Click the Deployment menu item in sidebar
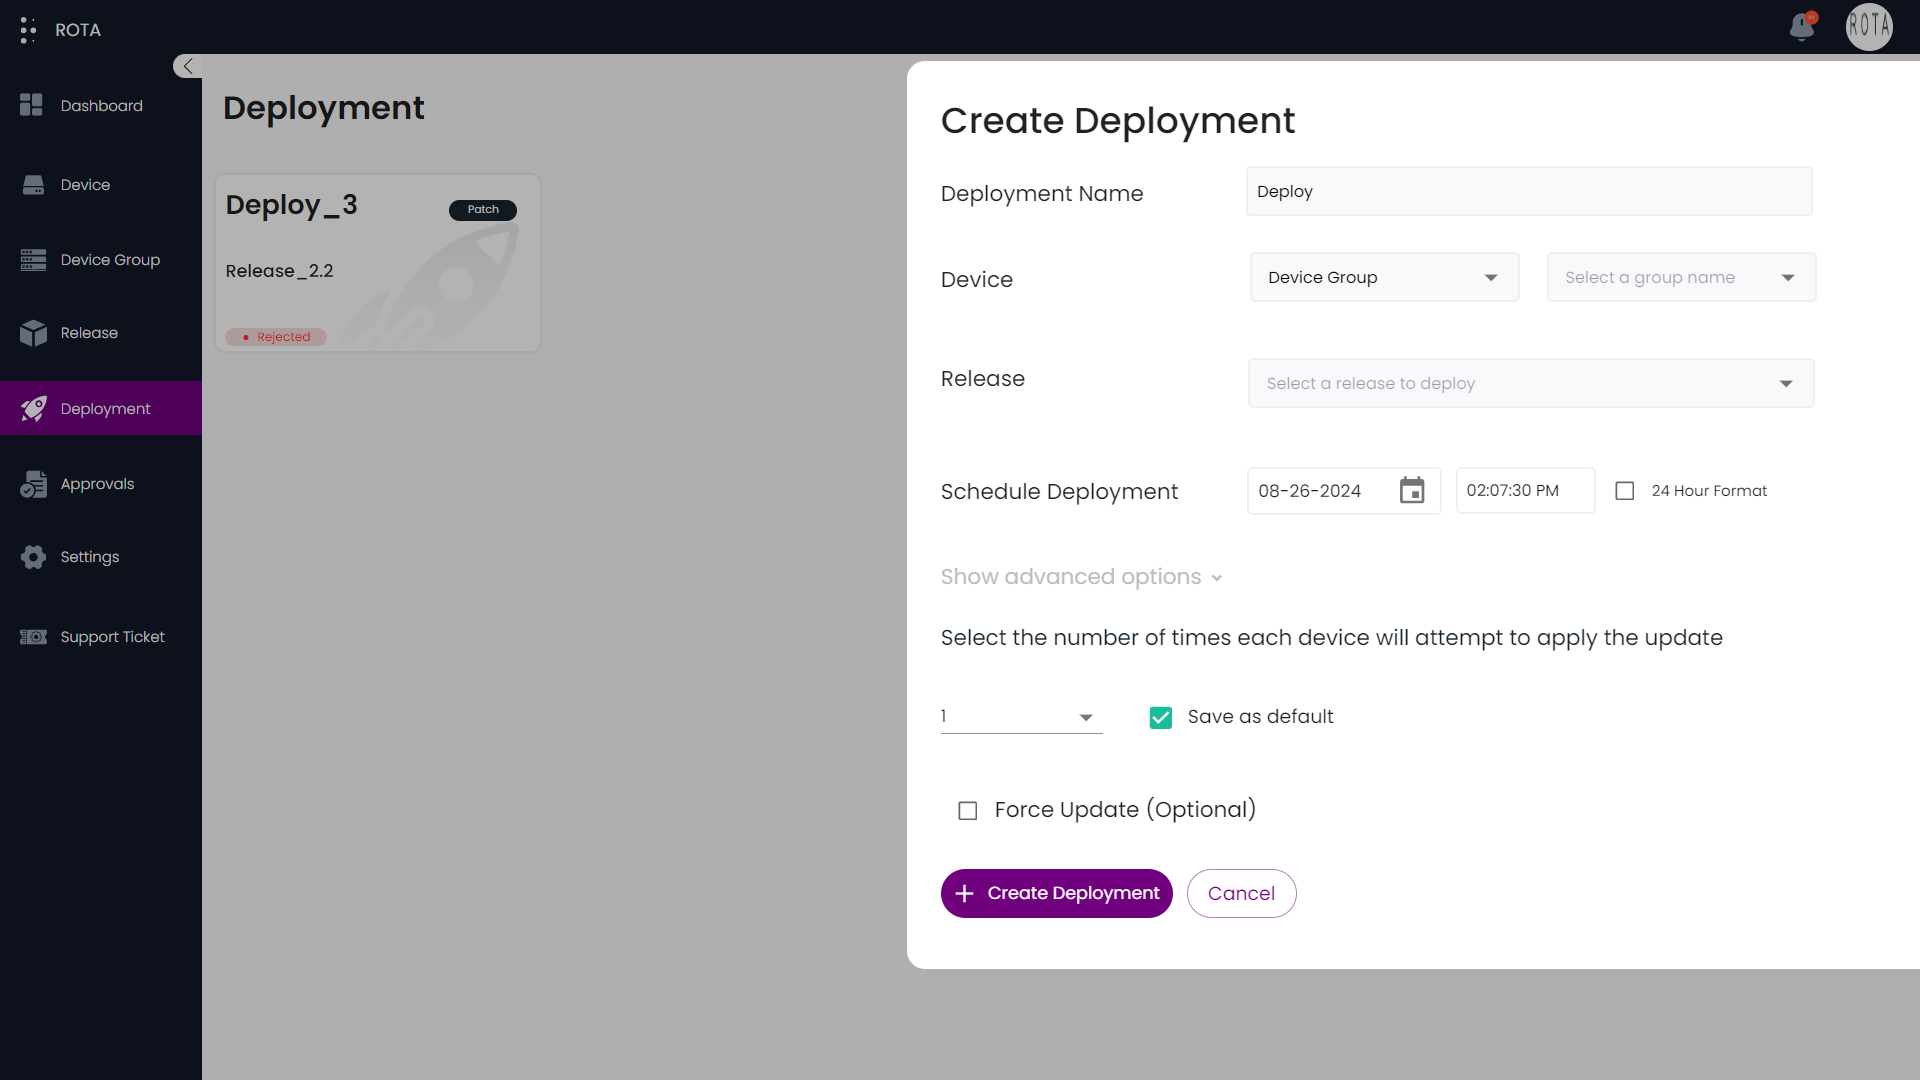 [105, 407]
